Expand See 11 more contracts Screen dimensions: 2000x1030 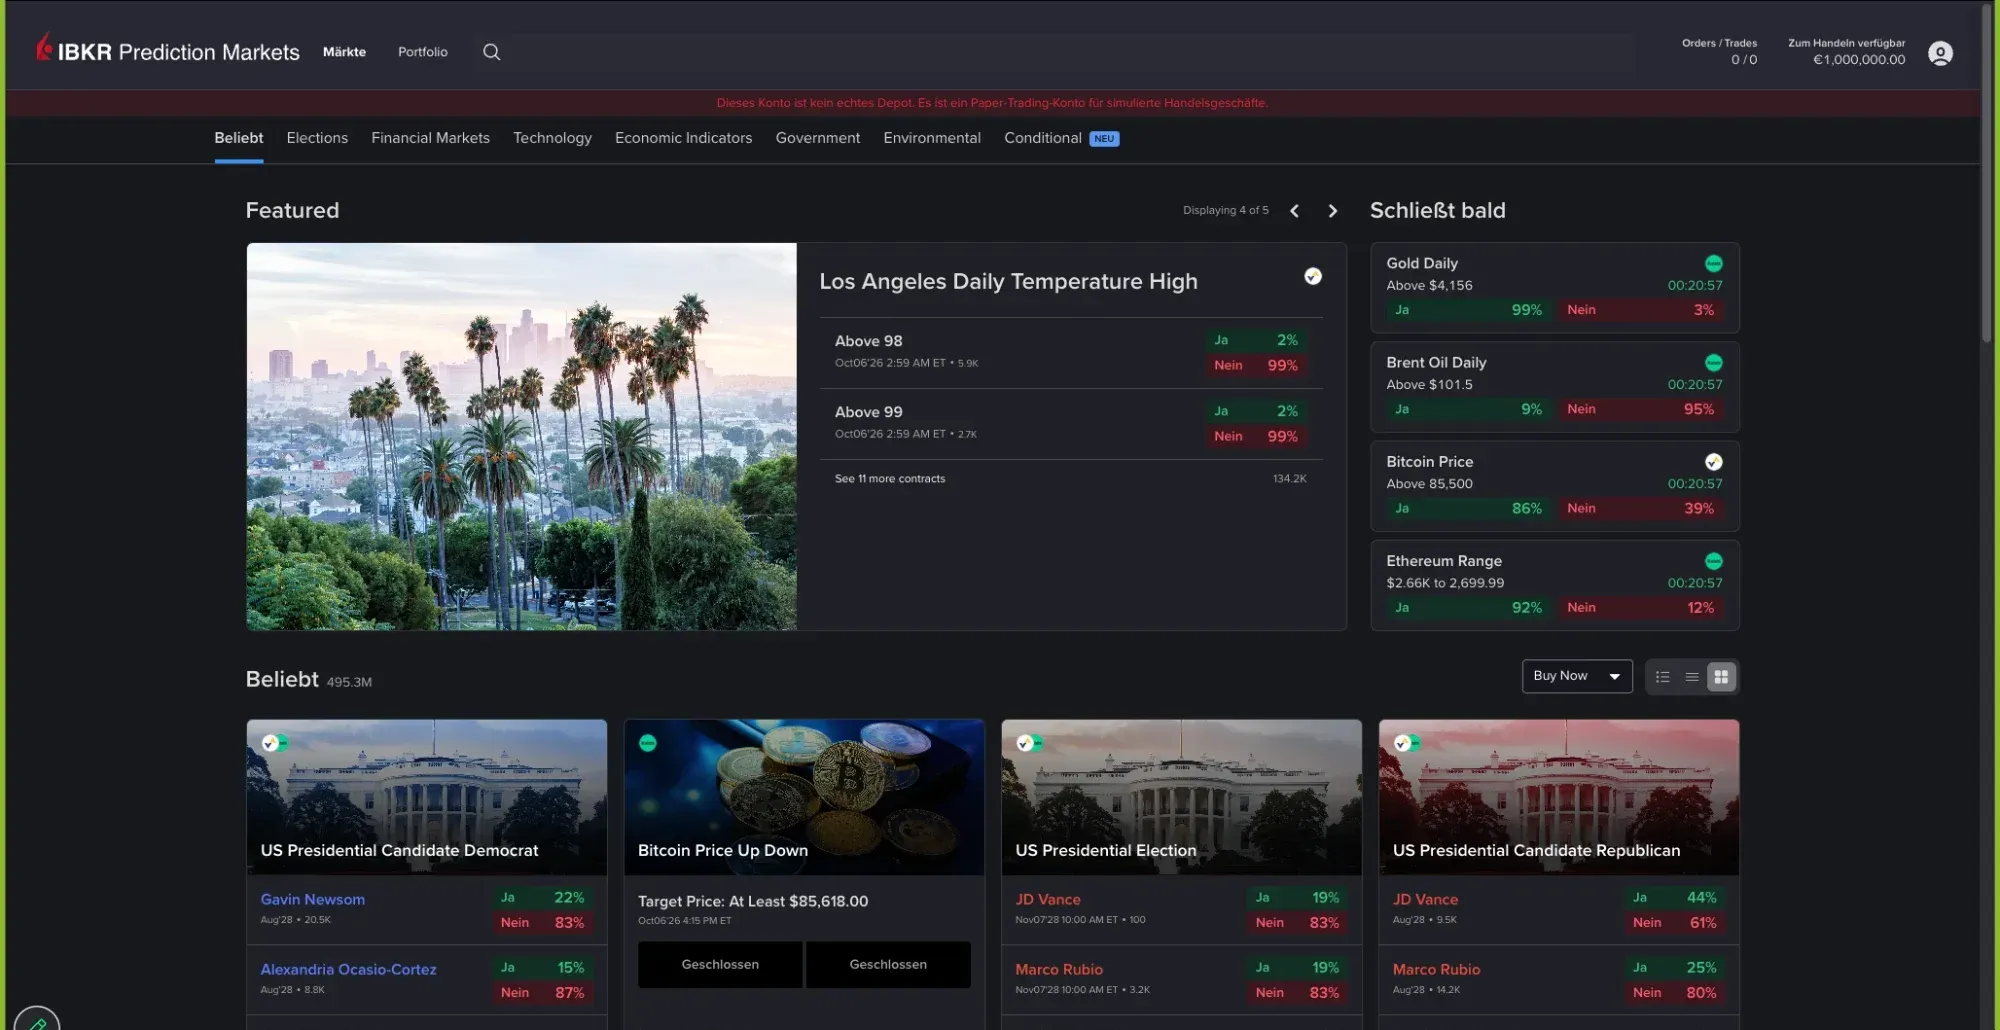[x=890, y=479]
